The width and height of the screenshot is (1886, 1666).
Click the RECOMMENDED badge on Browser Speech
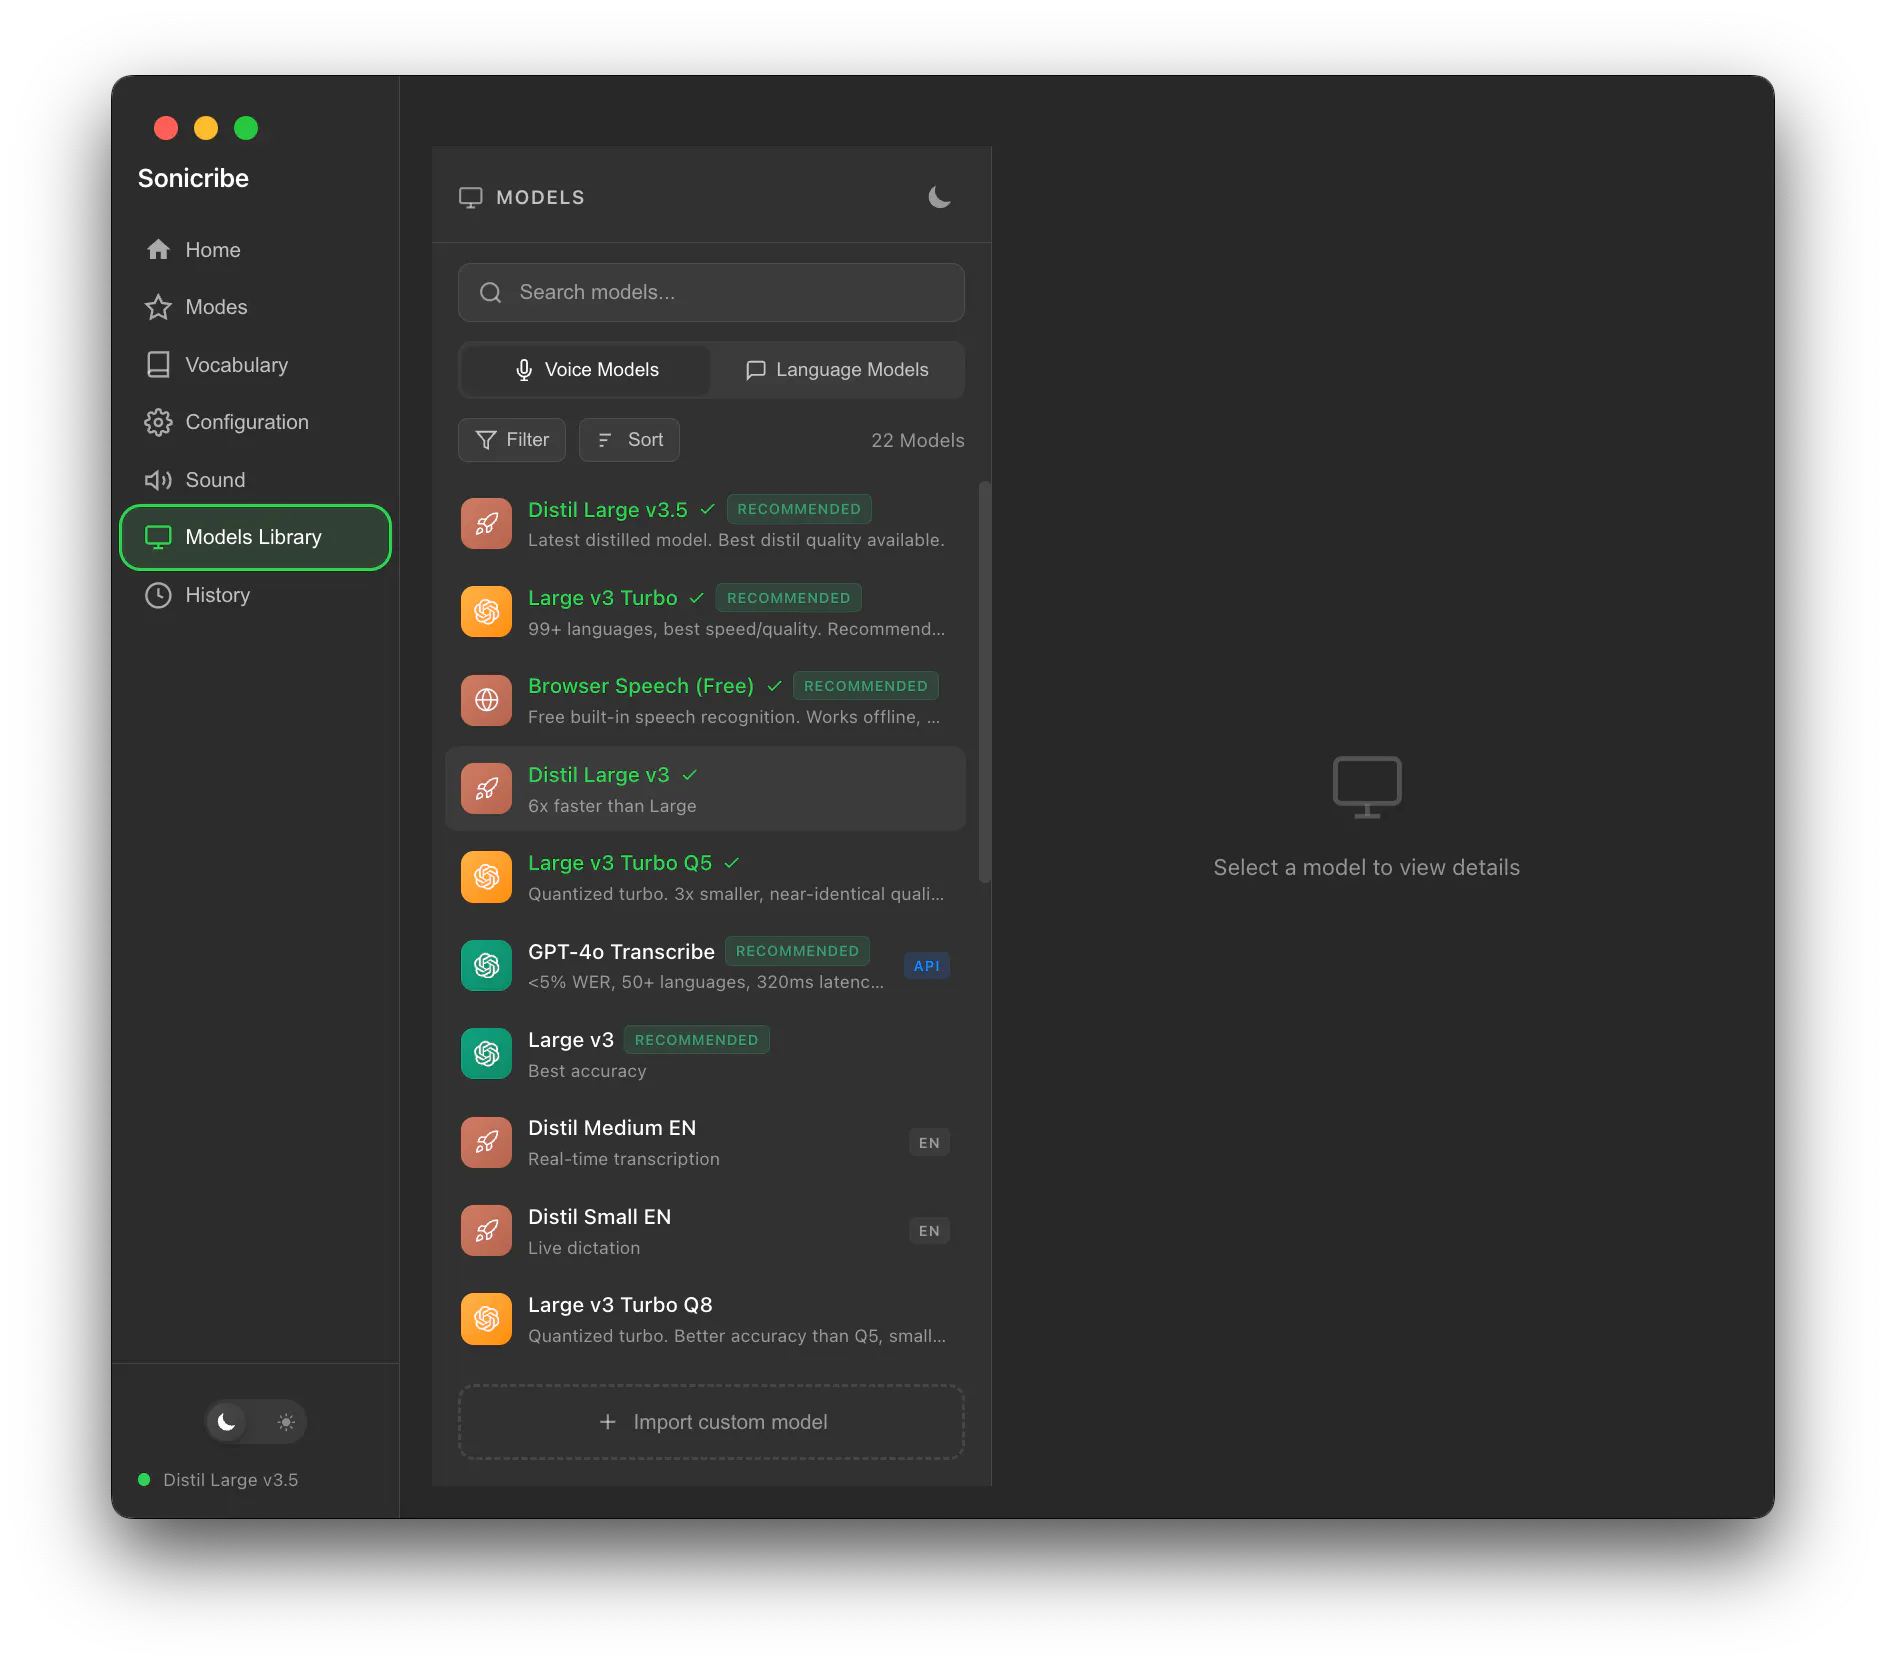[866, 686]
